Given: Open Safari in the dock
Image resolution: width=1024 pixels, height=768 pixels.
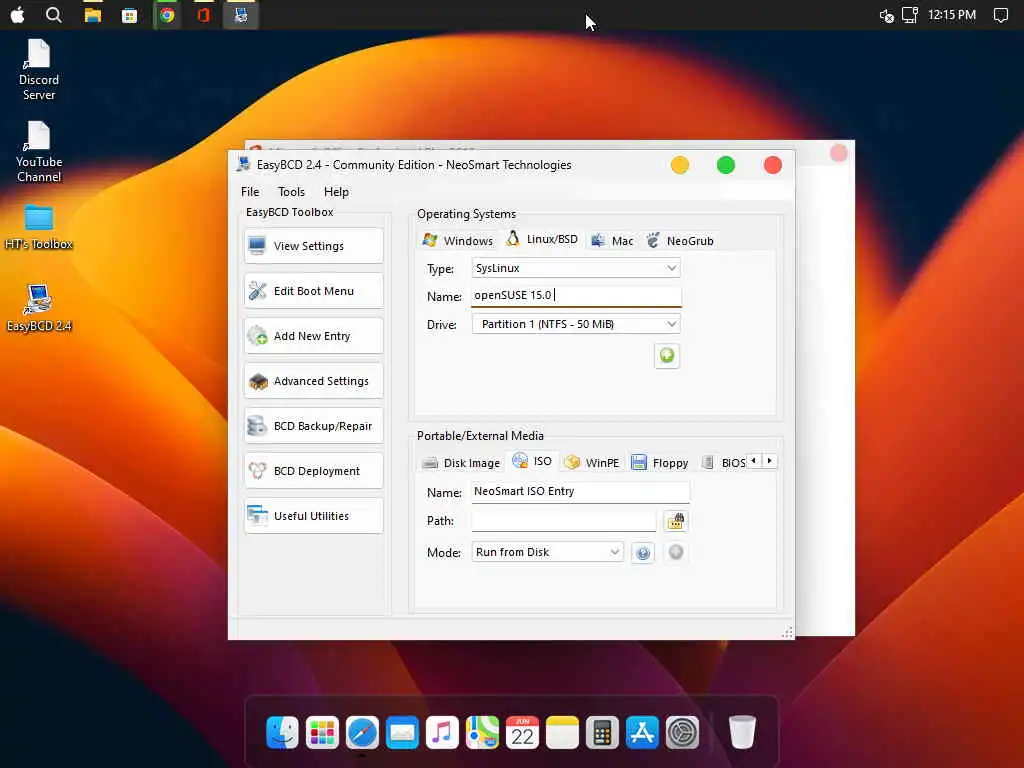Looking at the screenshot, I should pos(362,732).
